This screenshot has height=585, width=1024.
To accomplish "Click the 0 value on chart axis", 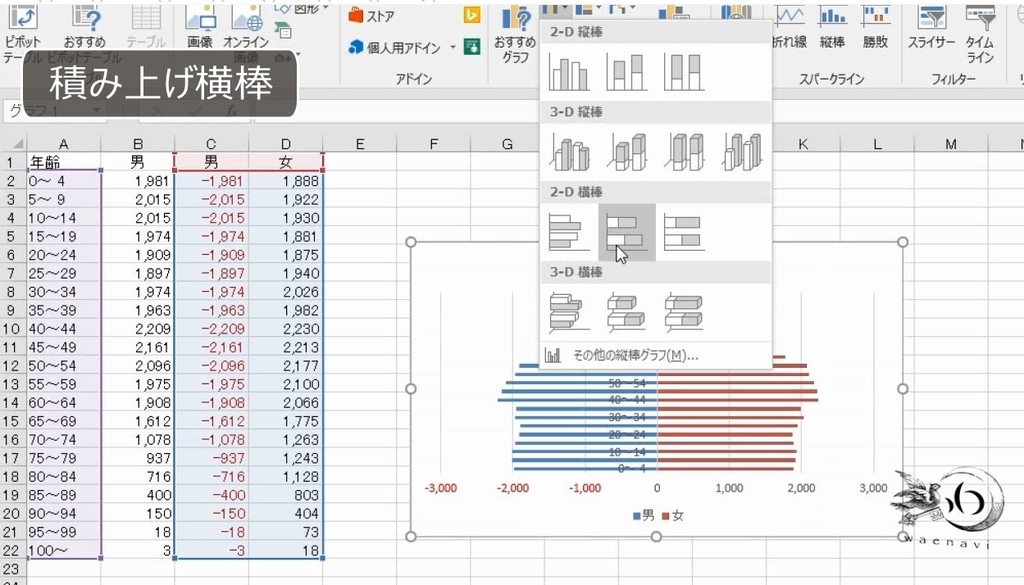I will point(657,488).
